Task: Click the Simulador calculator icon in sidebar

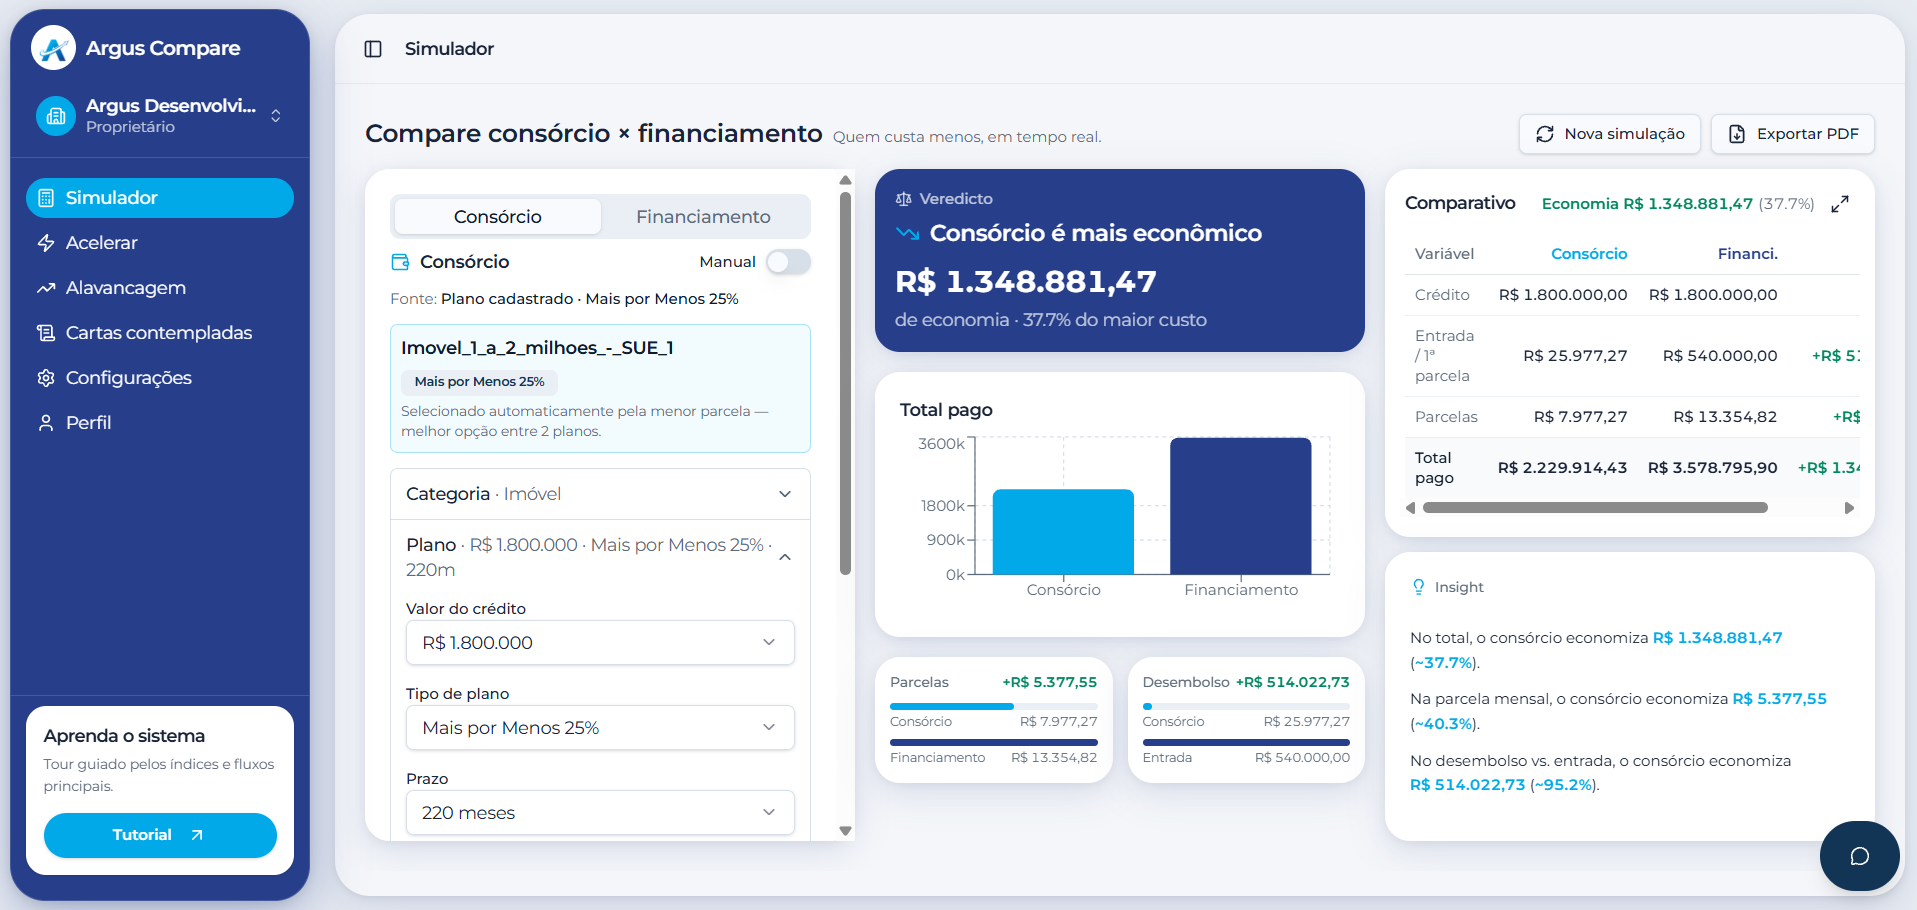Action: (x=46, y=198)
